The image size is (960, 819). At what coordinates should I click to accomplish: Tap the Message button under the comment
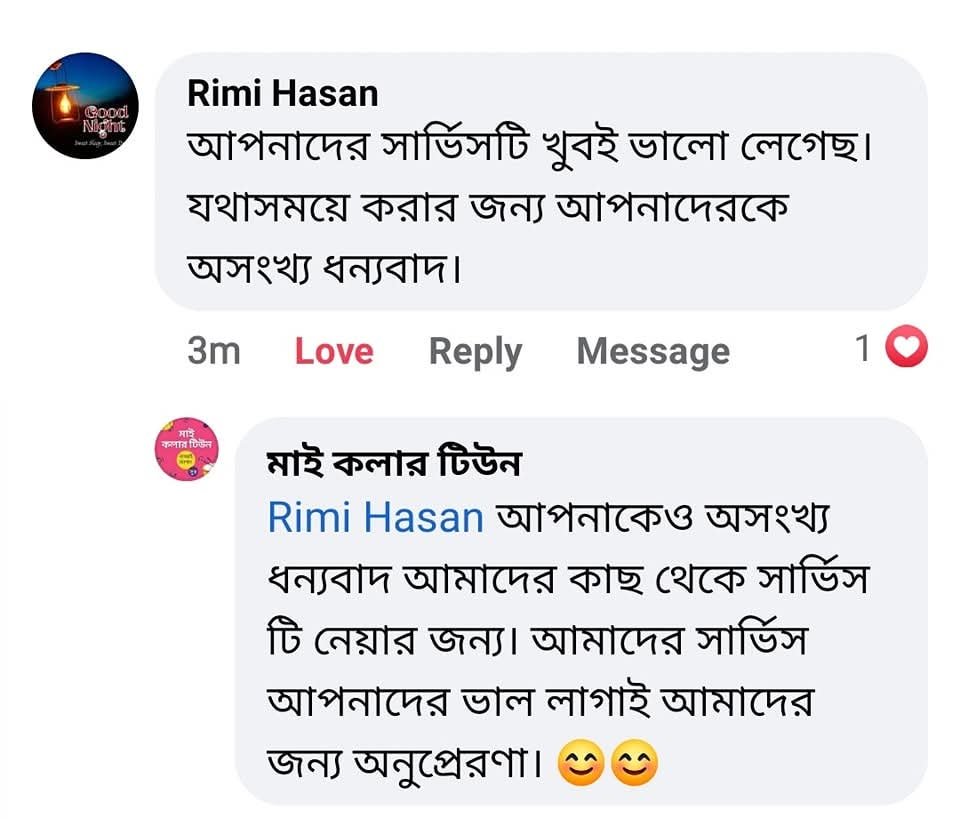(653, 351)
